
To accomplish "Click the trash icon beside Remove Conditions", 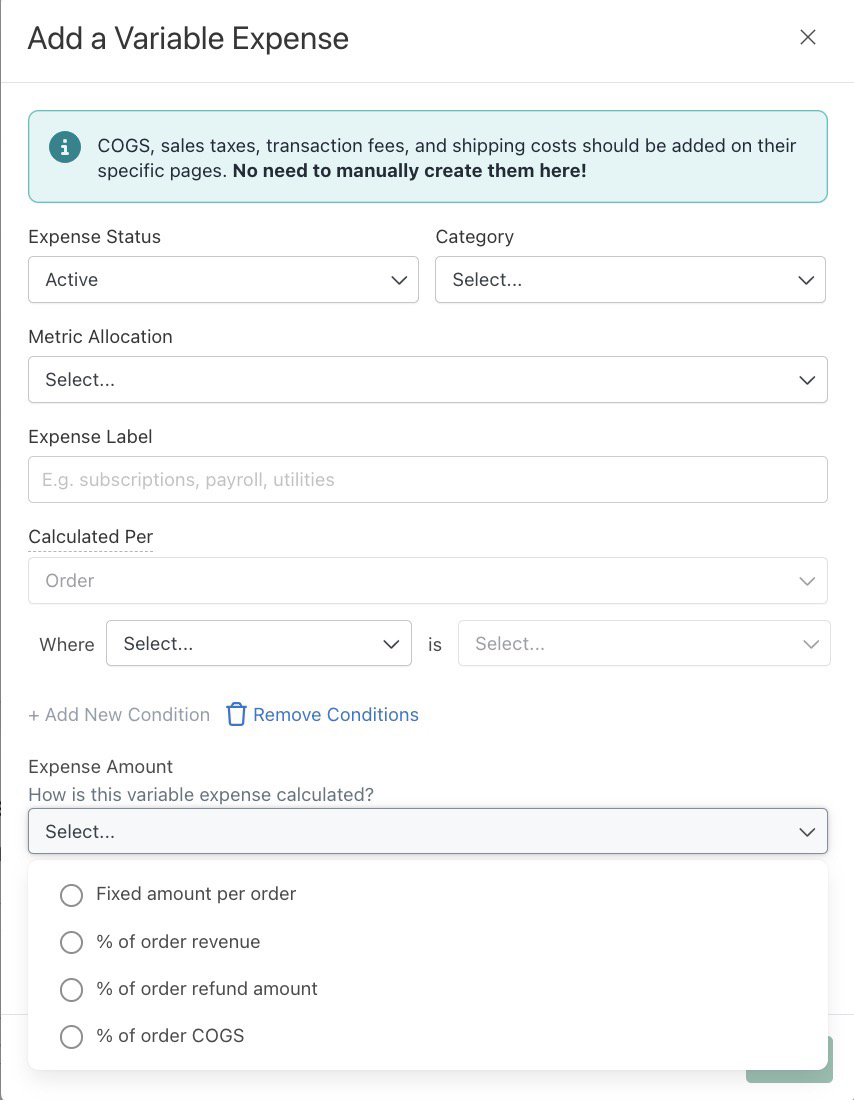I will click(236, 714).
